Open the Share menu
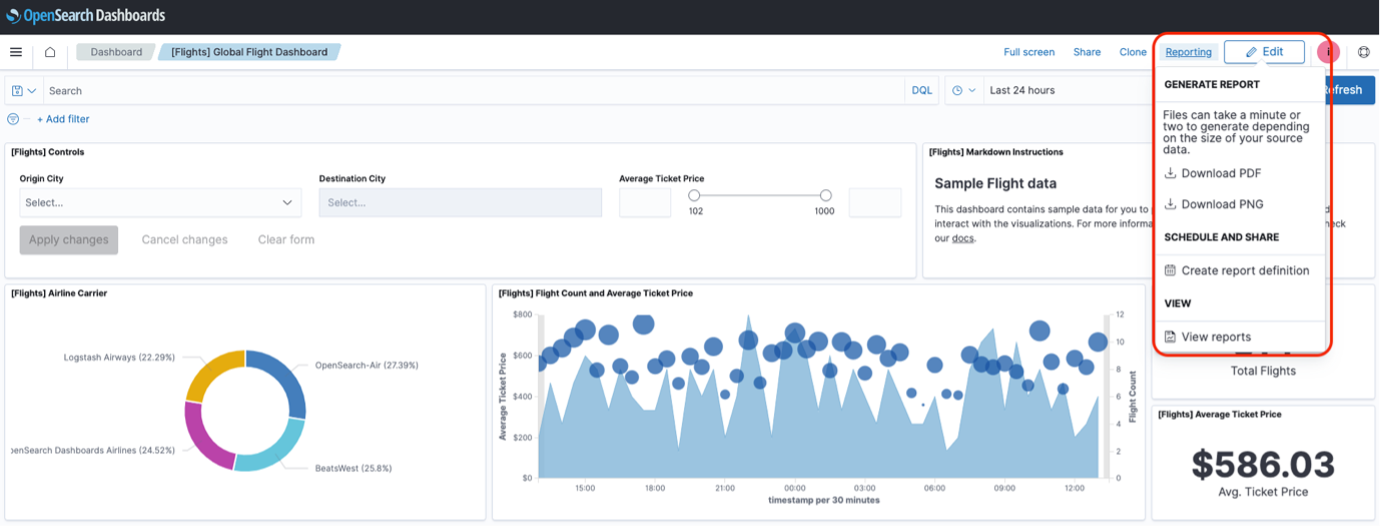Screen dimensions: 1384x528 click(1087, 52)
